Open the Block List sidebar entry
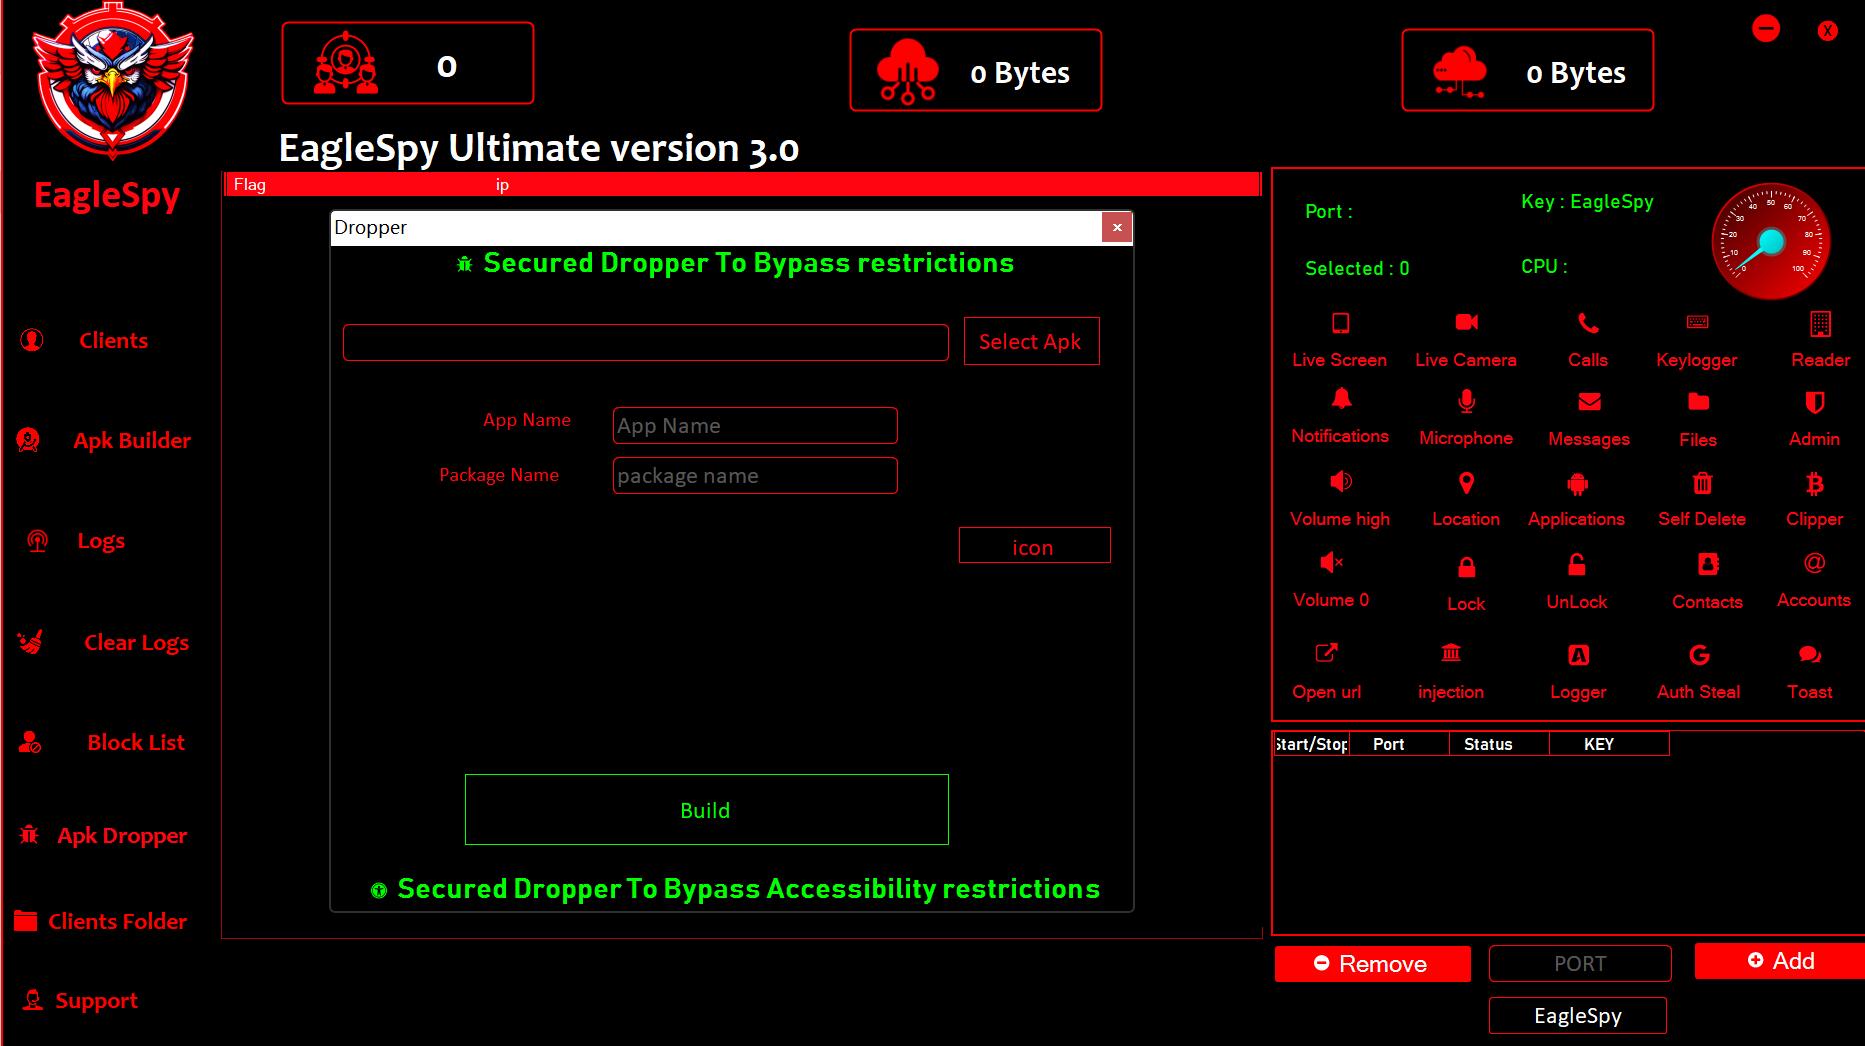The image size is (1865, 1046). (x=135, y=743)
